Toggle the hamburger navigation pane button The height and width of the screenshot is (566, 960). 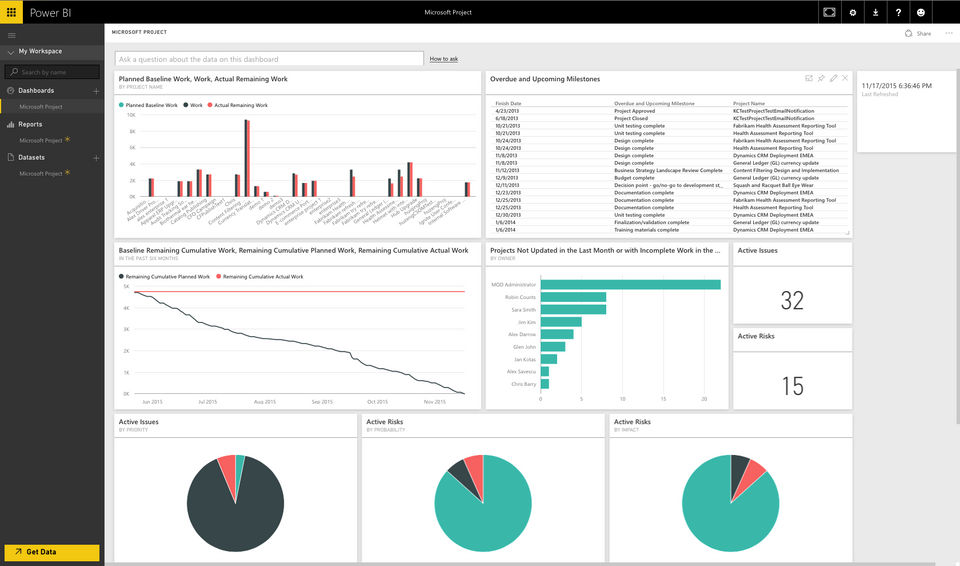tap(12, 36)
